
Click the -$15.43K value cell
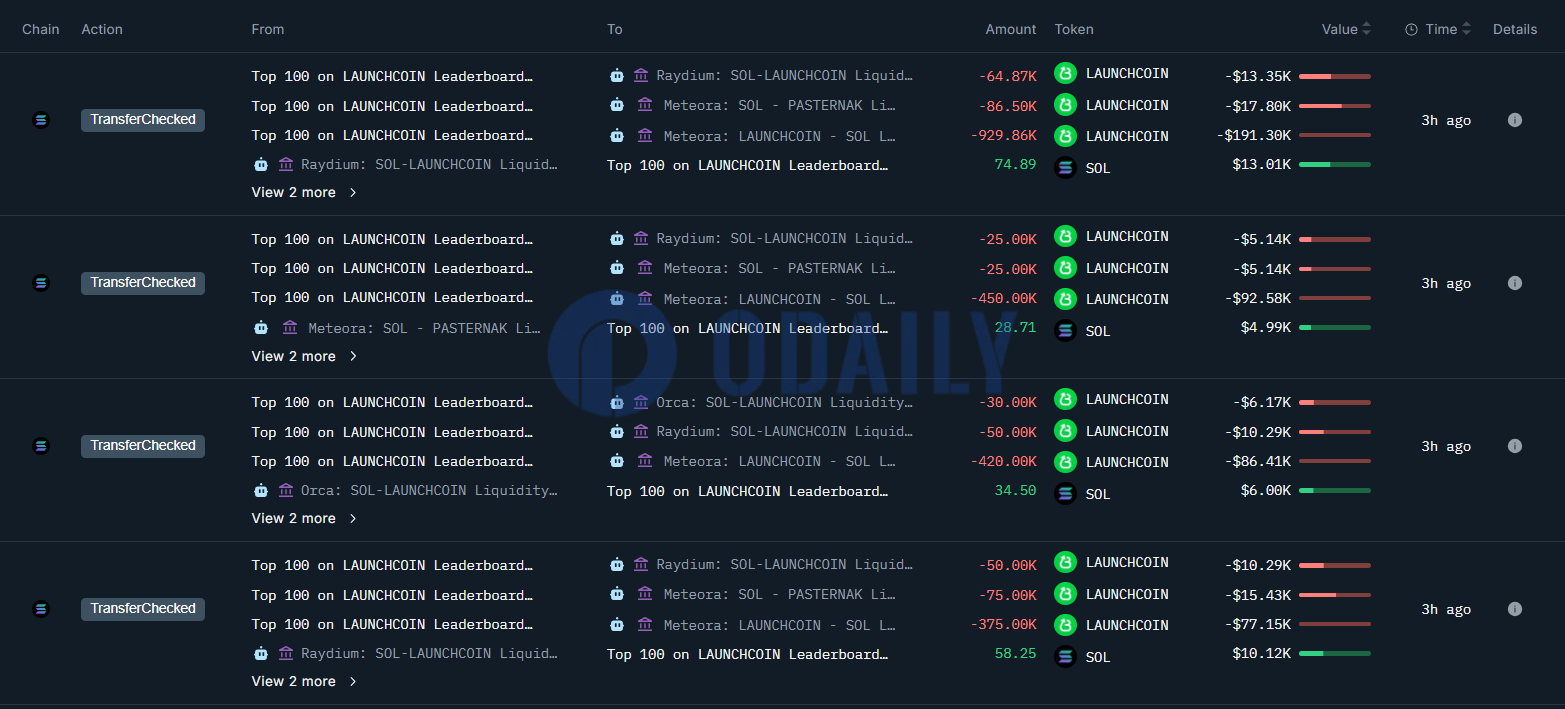tap(1258, 594)
